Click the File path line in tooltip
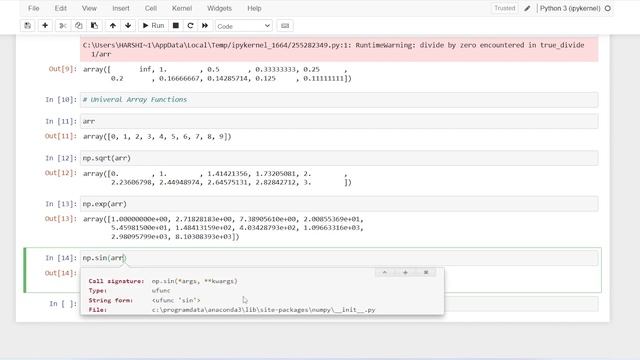Image resolution: width=640 pixels, height=360 pixels. pos(232,310)
